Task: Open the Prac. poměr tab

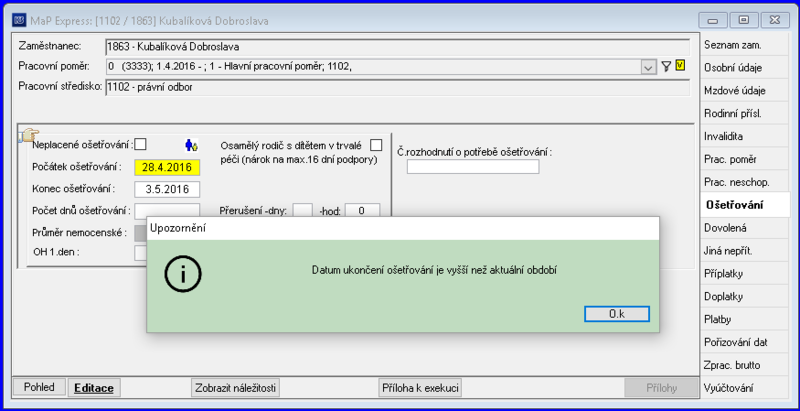Action: pos(745,160)
